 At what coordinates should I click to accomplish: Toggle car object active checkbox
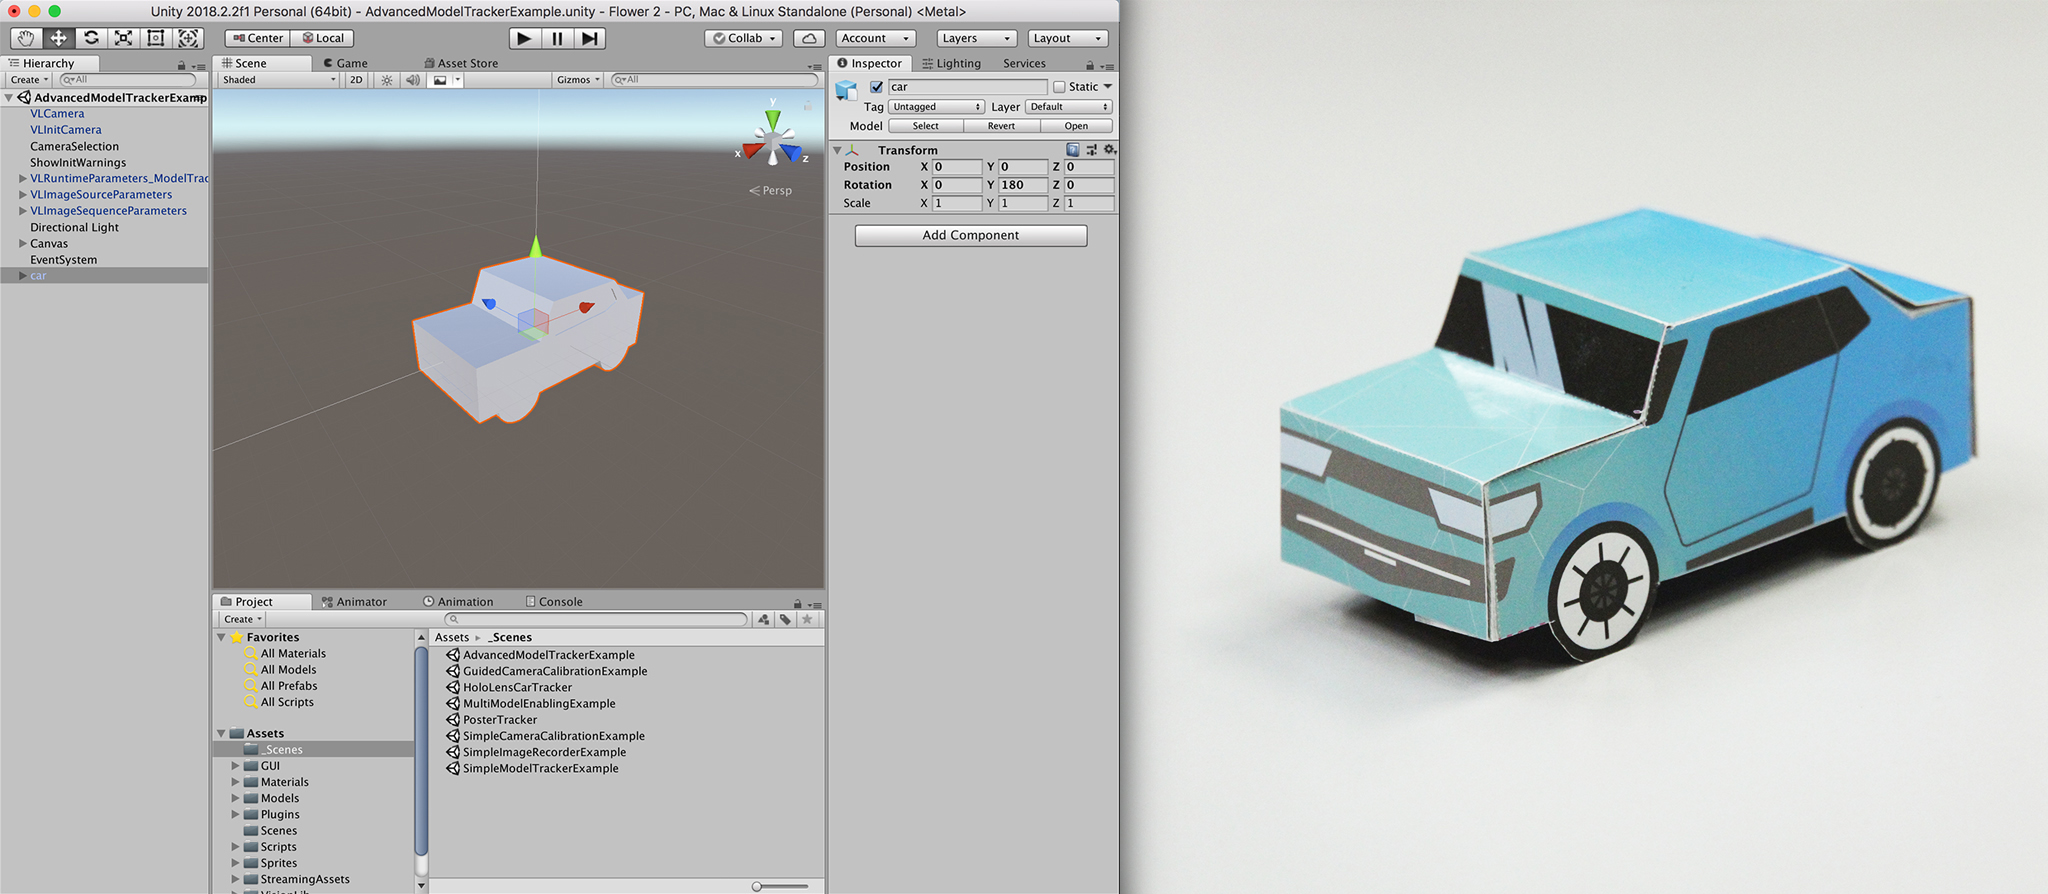(x=877, y=87)
